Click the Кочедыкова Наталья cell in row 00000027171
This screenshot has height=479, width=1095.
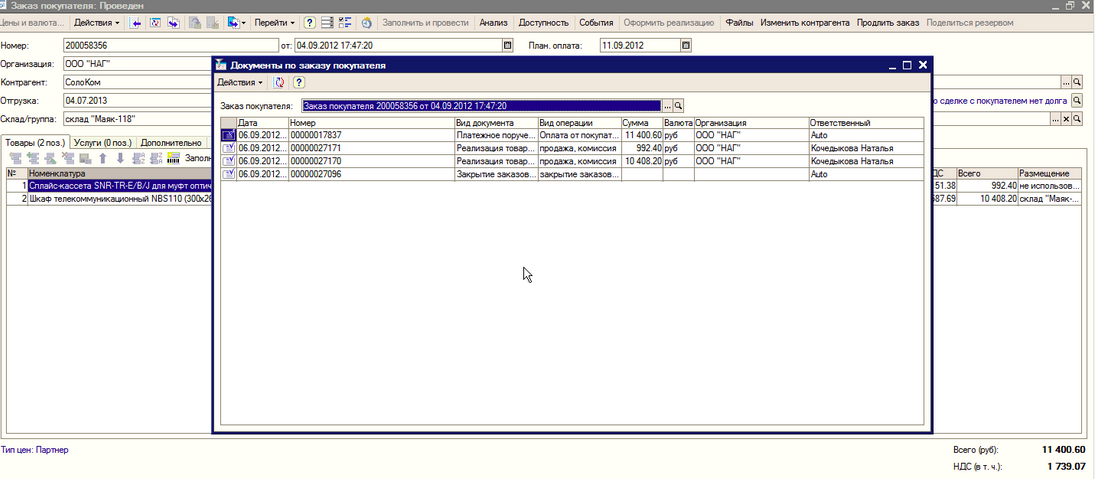[x=866, y=148]
